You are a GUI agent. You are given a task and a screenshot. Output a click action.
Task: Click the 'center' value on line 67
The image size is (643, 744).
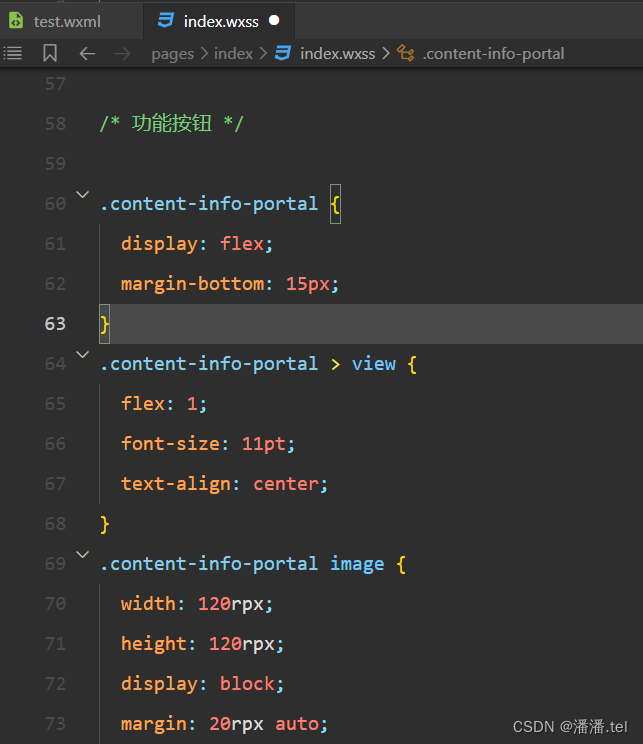286,484
